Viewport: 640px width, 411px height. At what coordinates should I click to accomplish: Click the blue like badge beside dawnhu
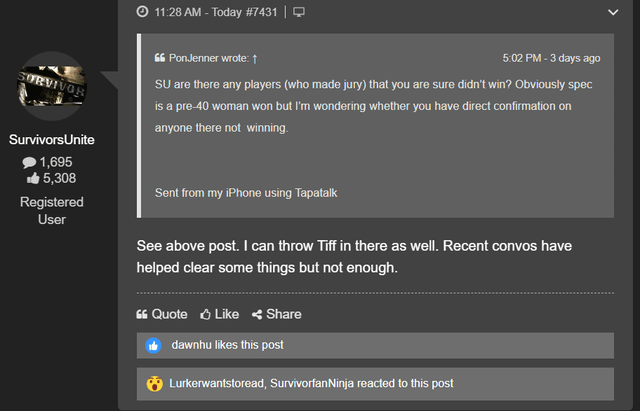(153, 345)
